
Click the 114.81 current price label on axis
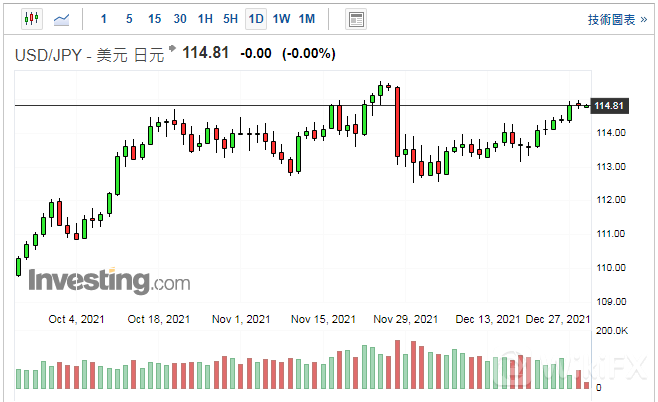[x=609, y=106]
